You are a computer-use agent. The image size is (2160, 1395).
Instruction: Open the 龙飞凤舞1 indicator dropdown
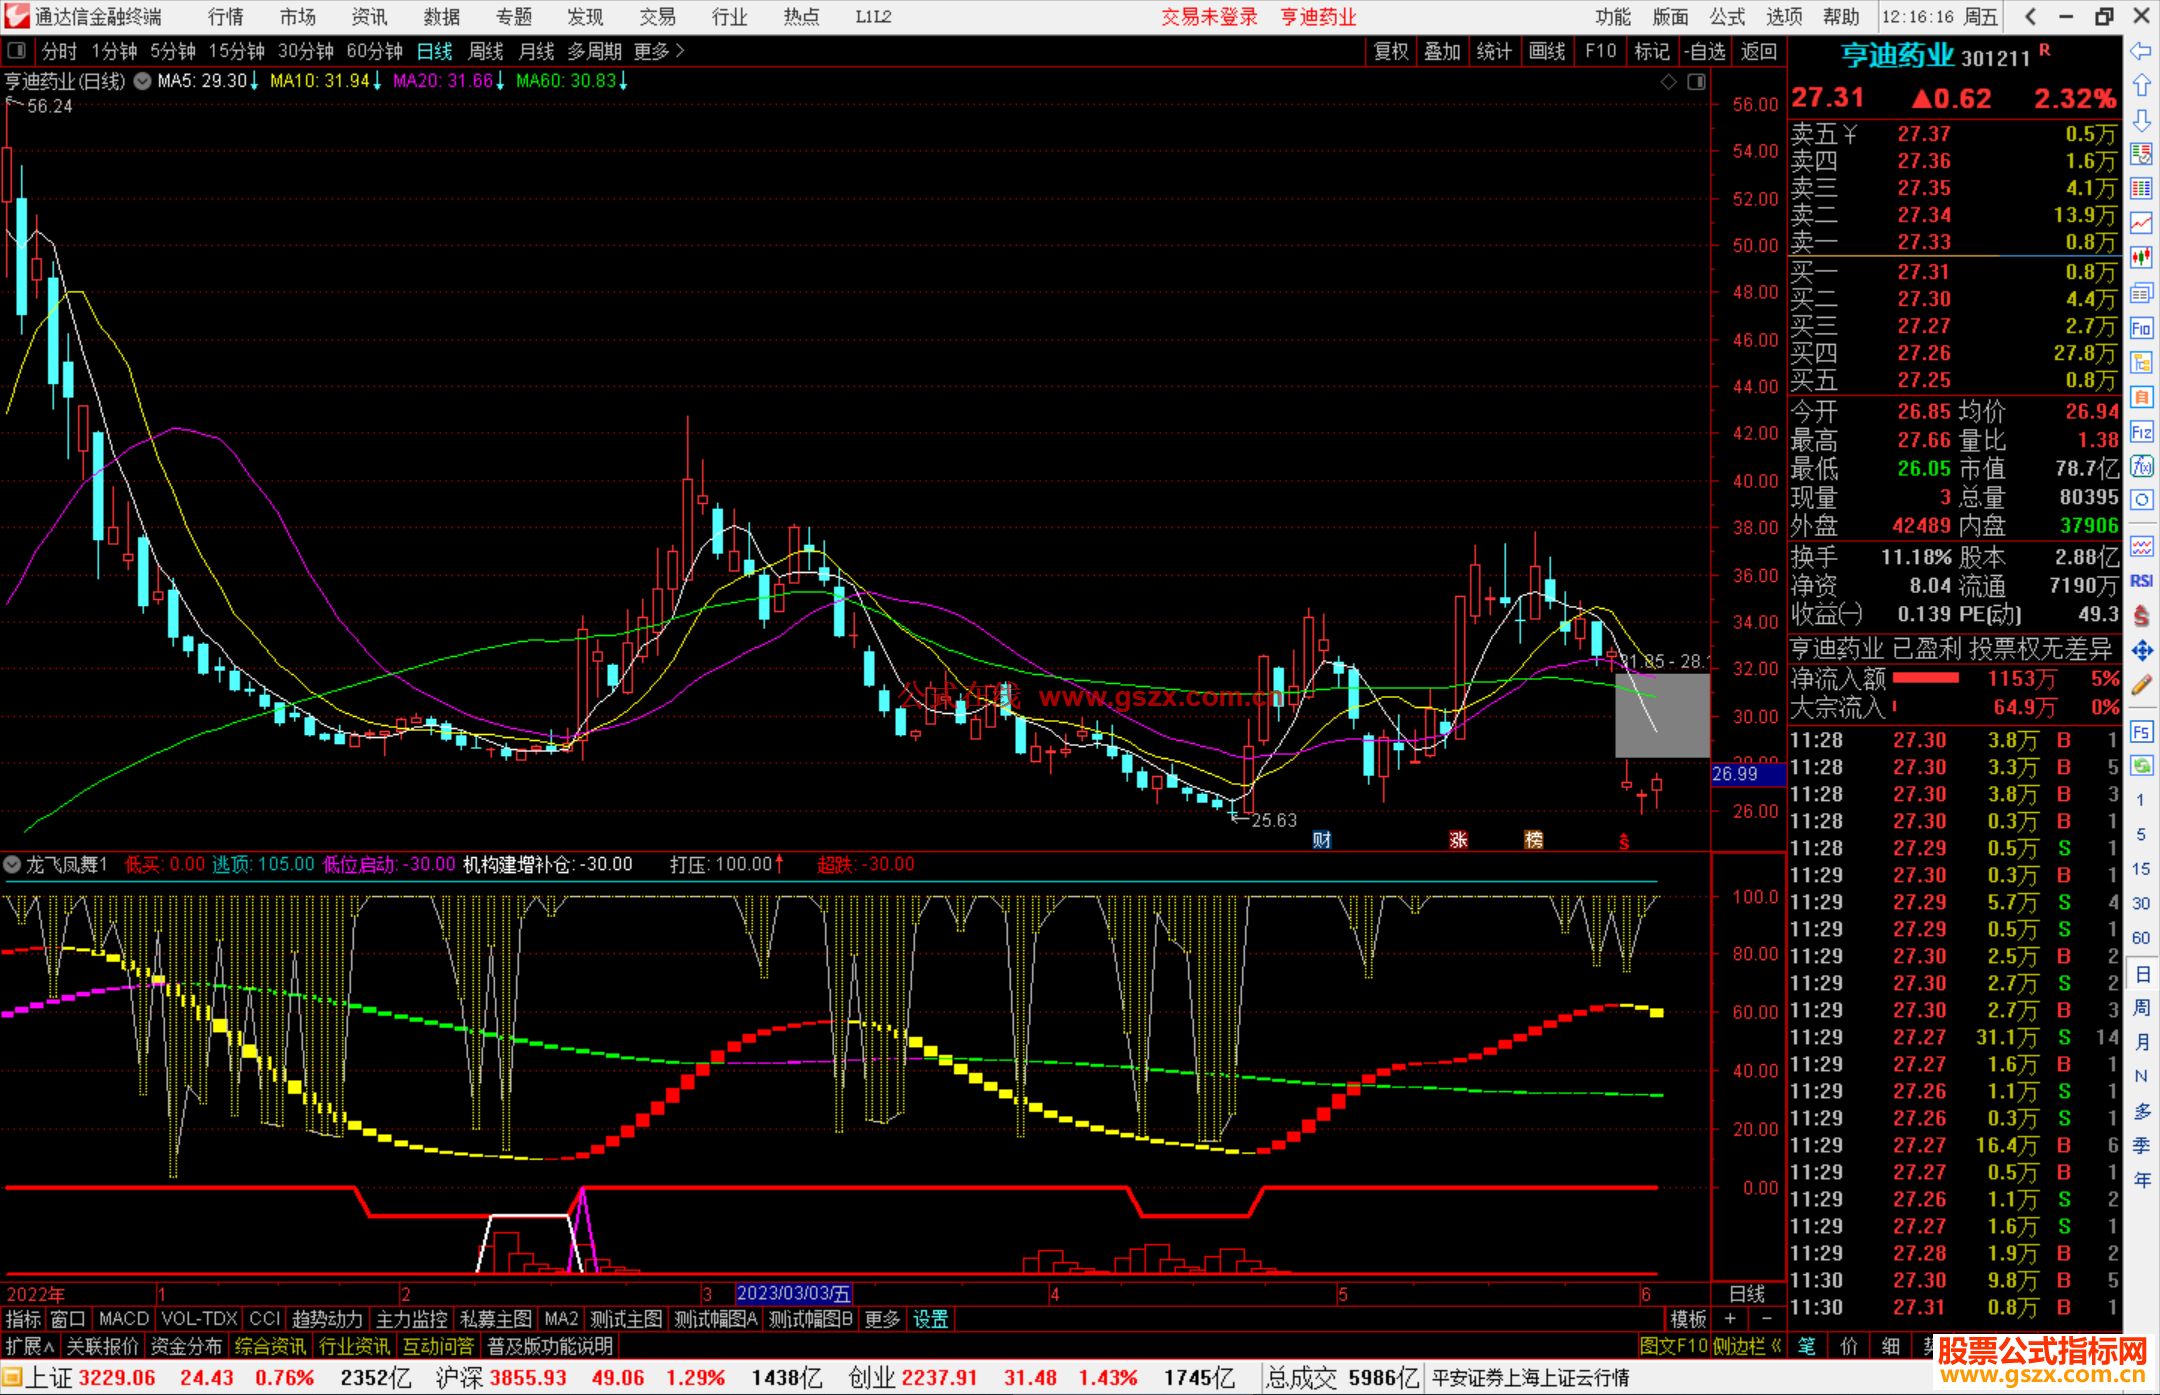[13, 864]
